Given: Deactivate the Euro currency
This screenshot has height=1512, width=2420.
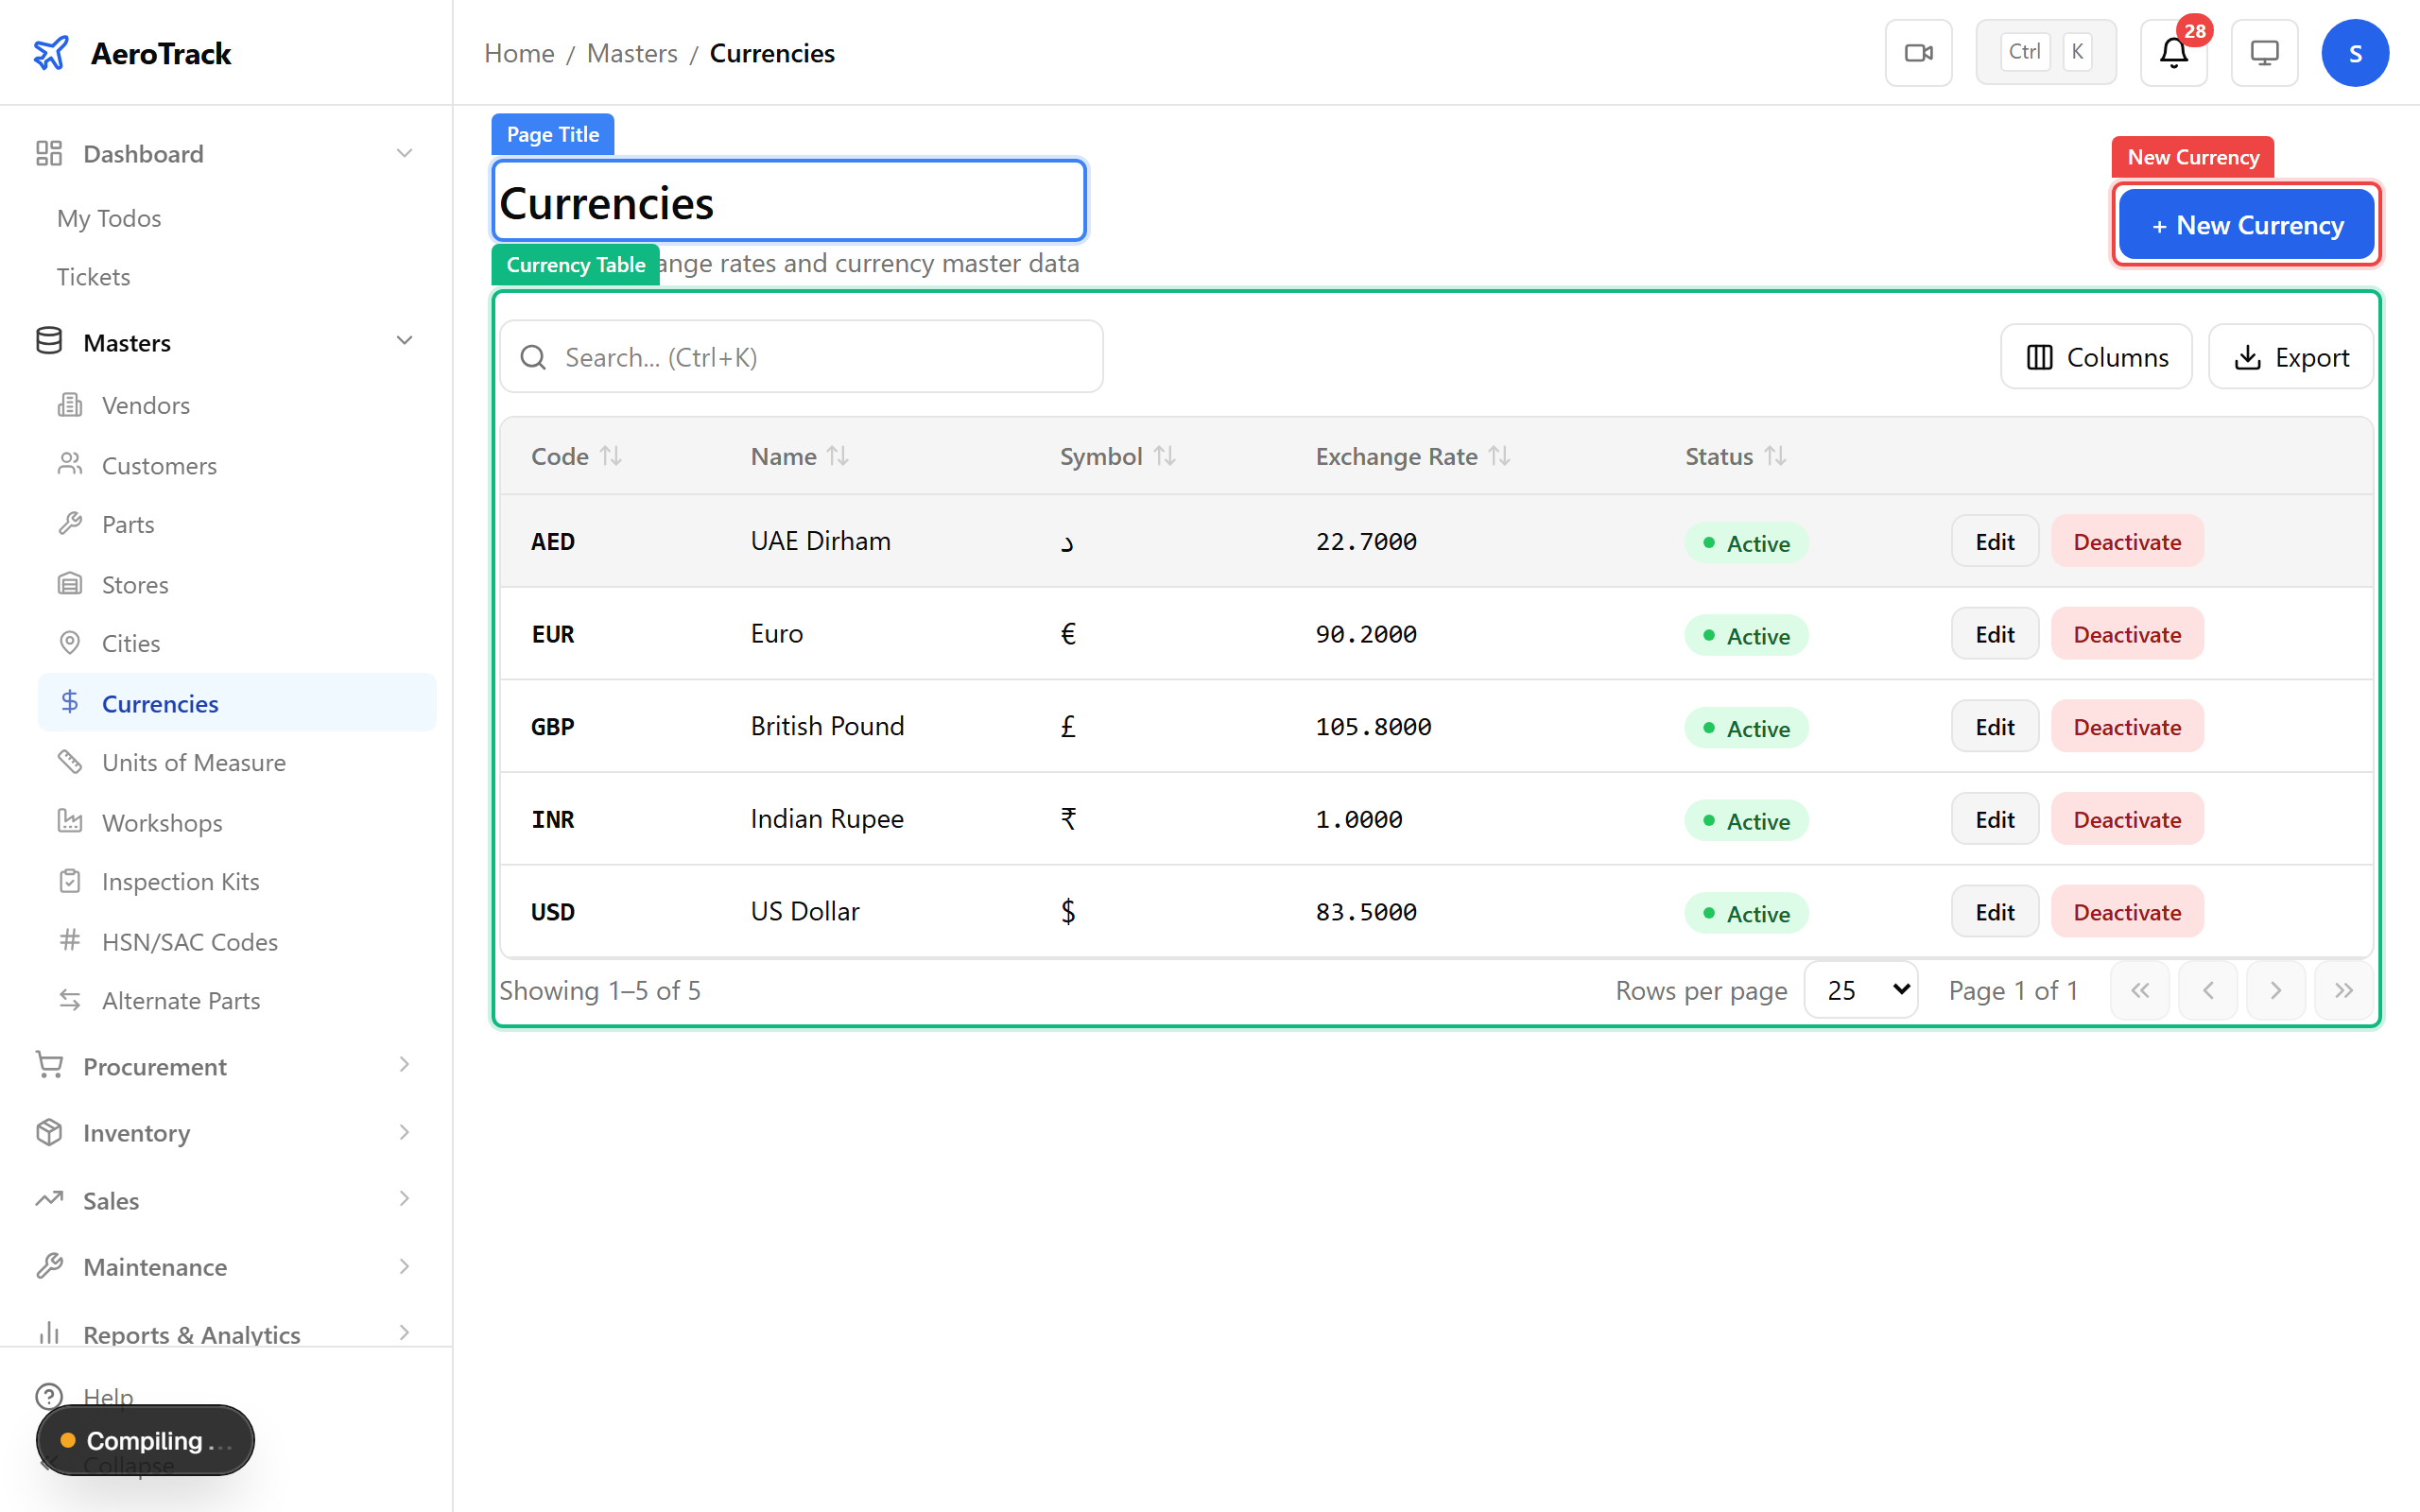Looking at the screenshot, I should point(2126,633).
